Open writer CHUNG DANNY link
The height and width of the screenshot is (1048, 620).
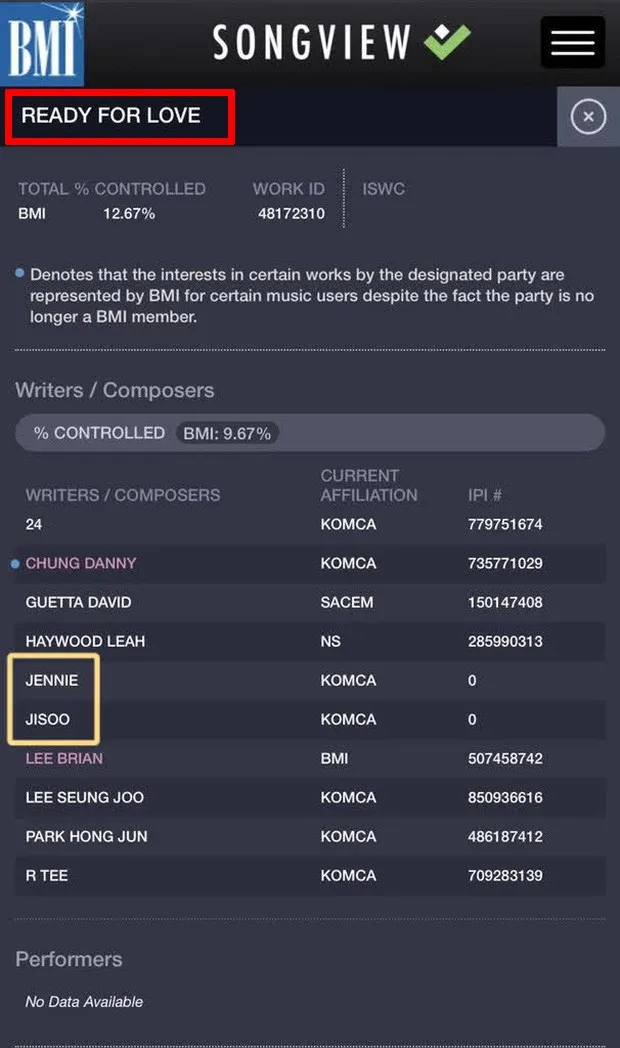(x=81, y=563)
